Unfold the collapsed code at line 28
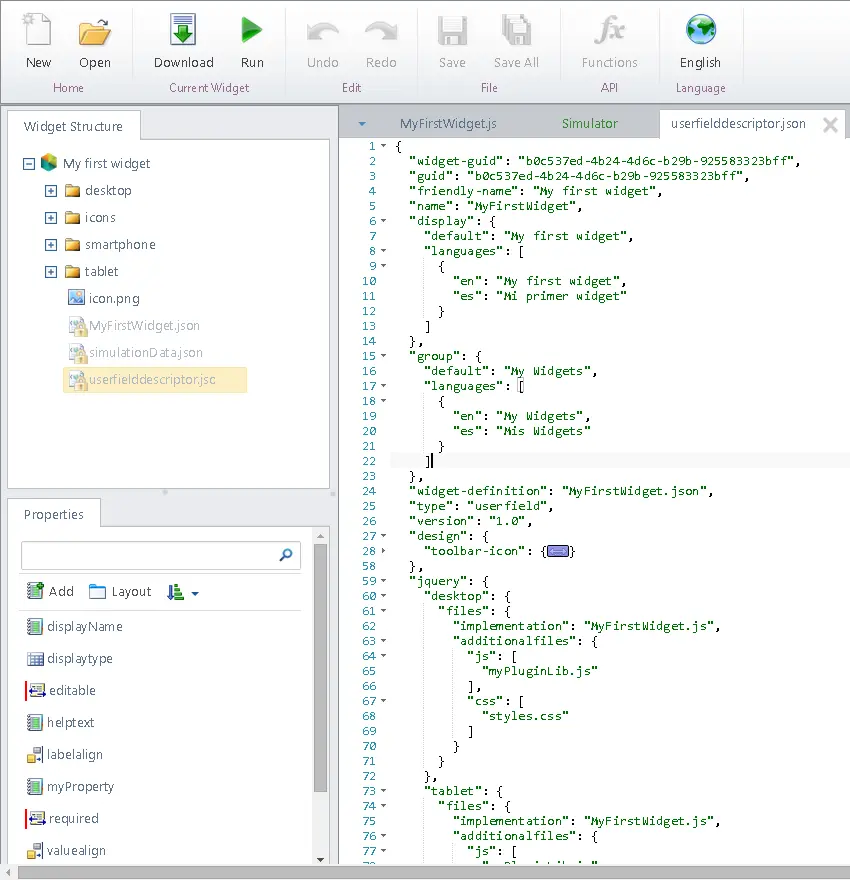The height and width of the screenshot is (880, 850). (x=384, y=551)
